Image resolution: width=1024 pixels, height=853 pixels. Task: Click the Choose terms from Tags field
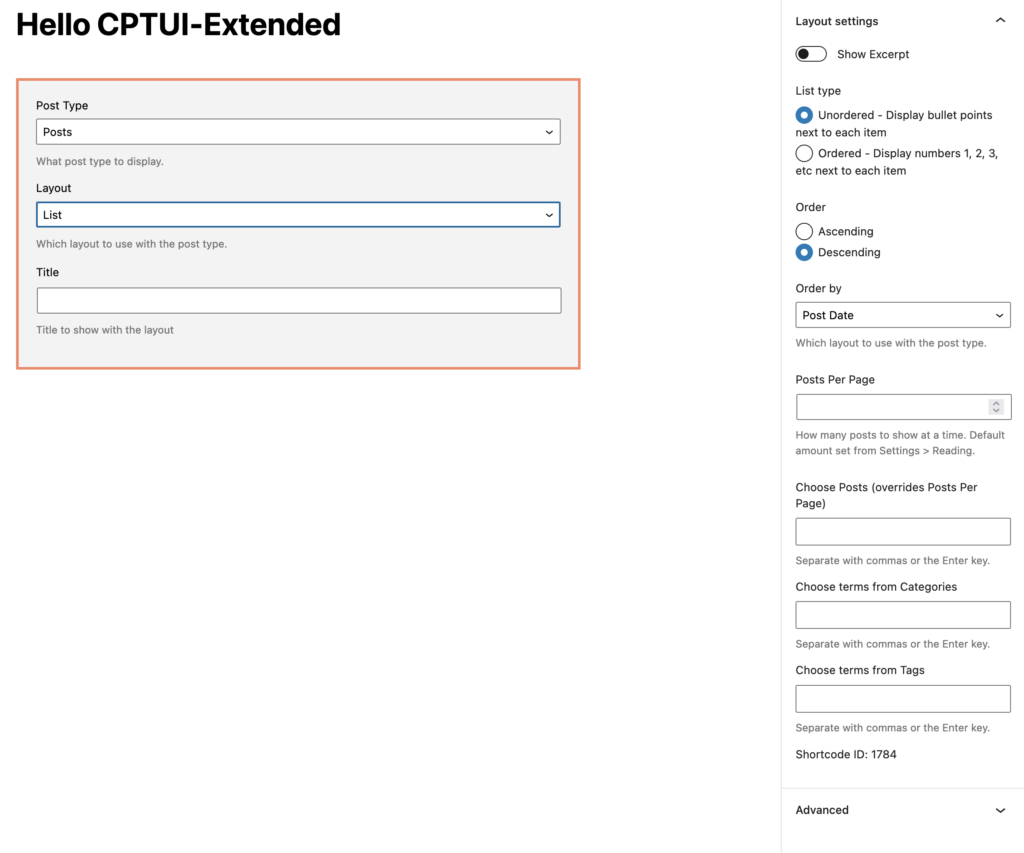pos(902,698)
